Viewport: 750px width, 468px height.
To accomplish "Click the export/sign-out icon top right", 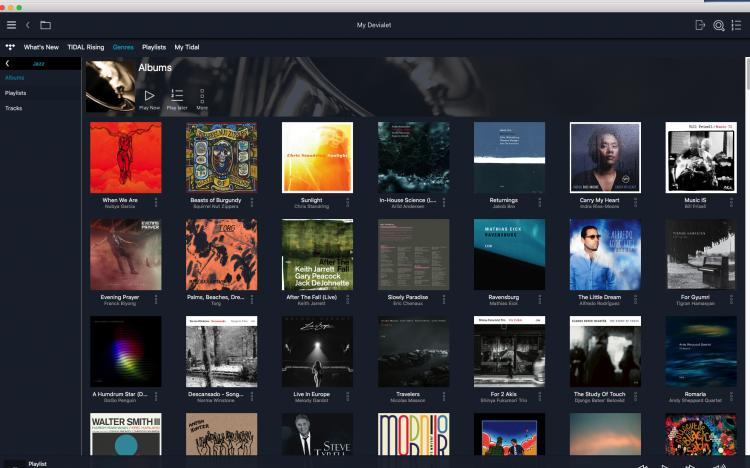I will click(x=700, y=25).
